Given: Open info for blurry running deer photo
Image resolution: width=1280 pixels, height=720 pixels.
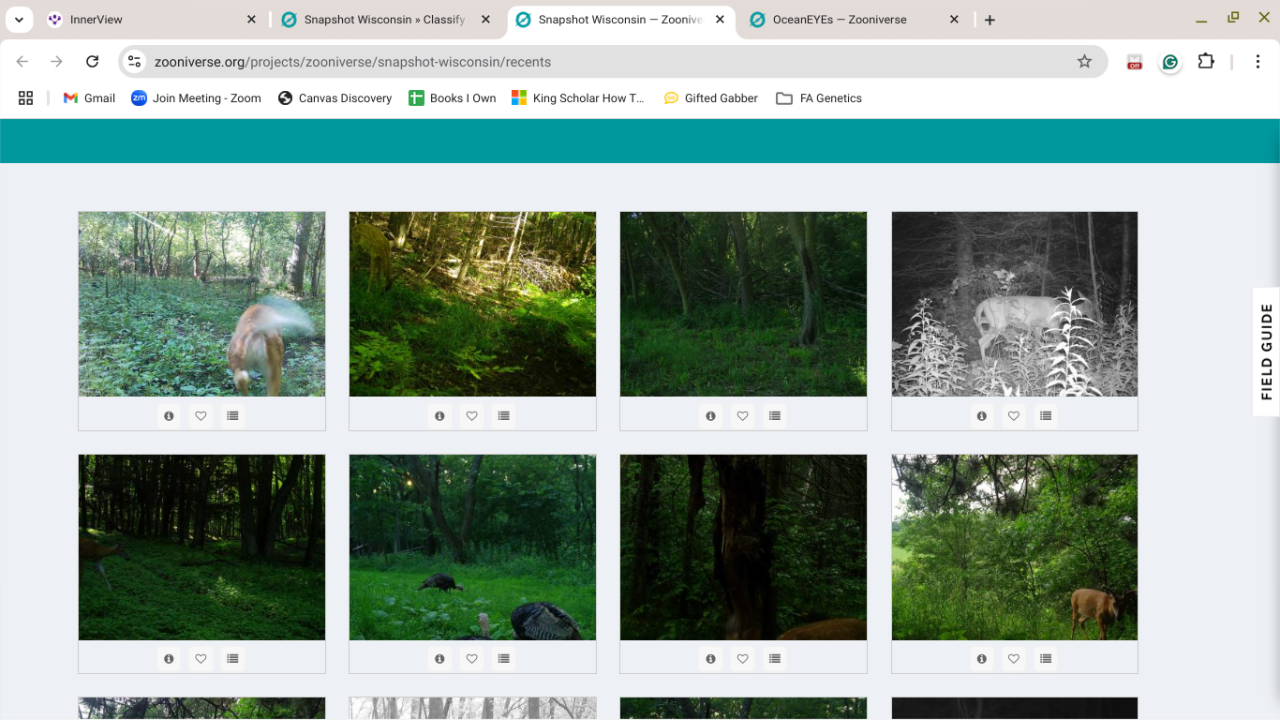Looking at the screenshot, I should point(169,416).
